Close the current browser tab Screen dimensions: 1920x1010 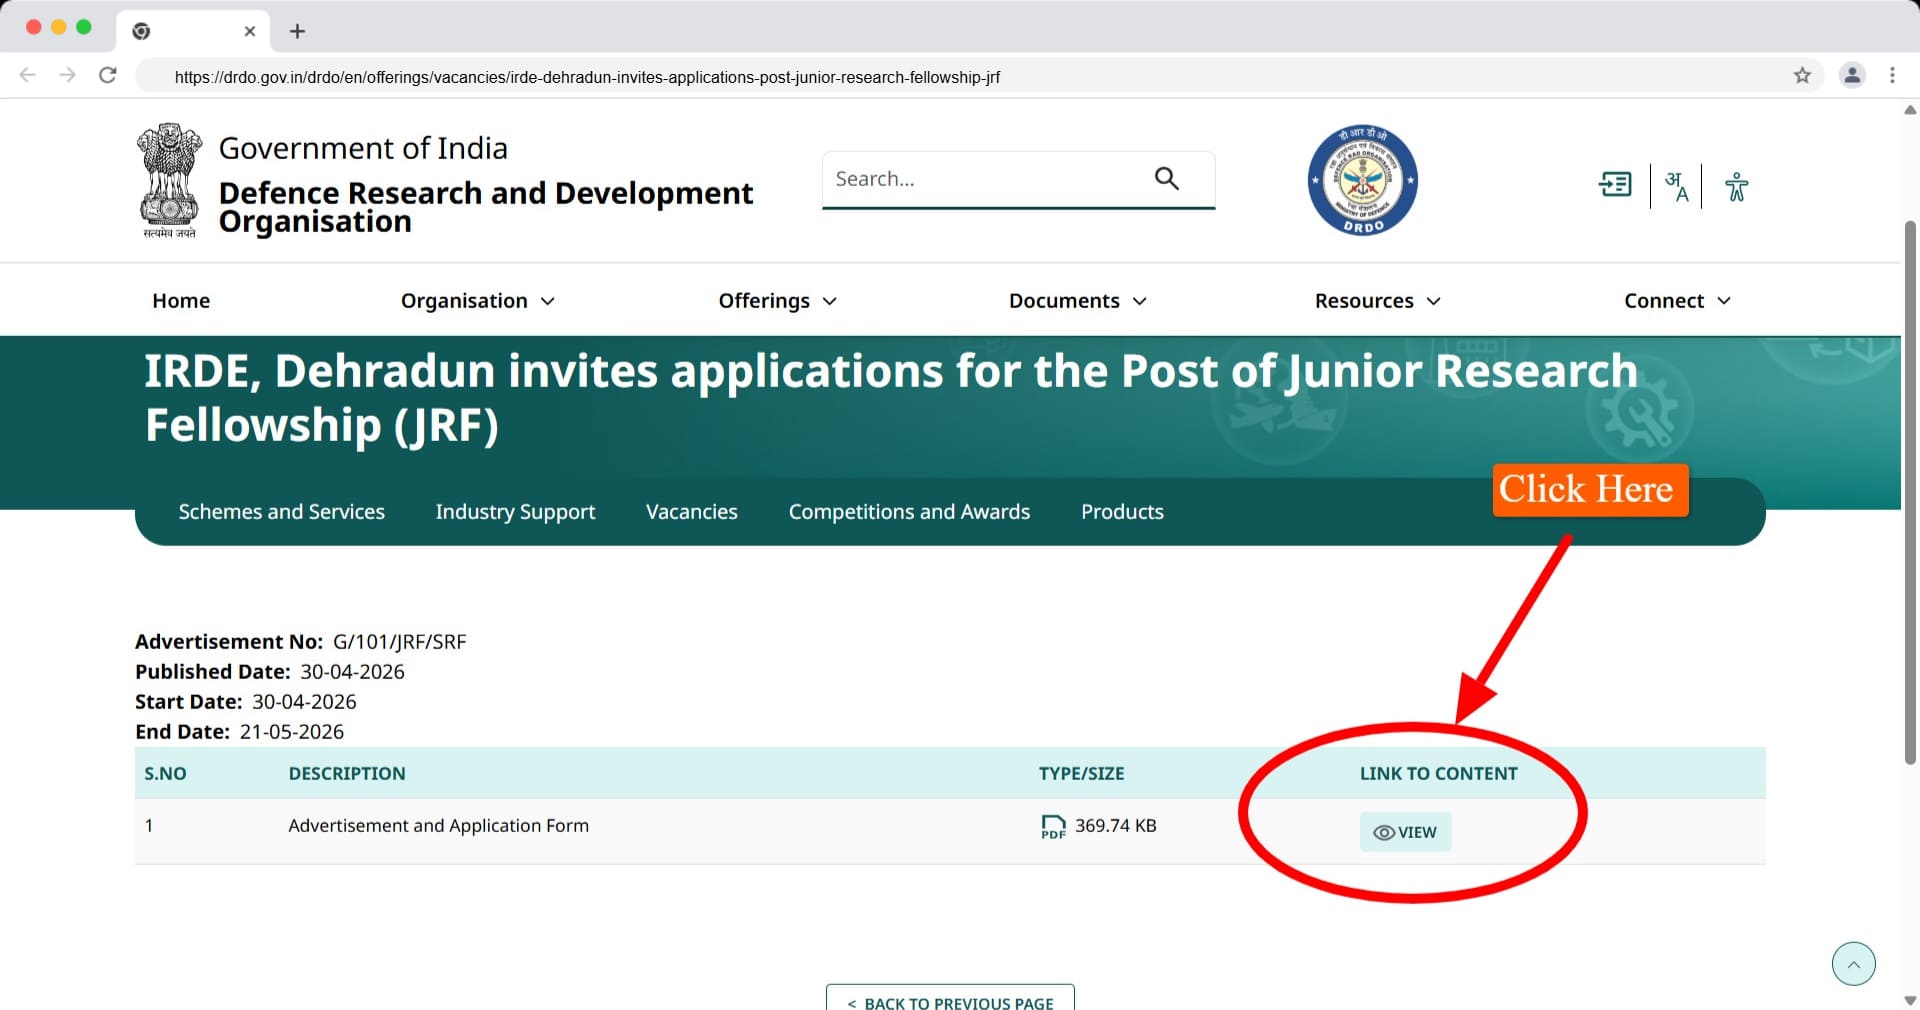click(250, 31)
